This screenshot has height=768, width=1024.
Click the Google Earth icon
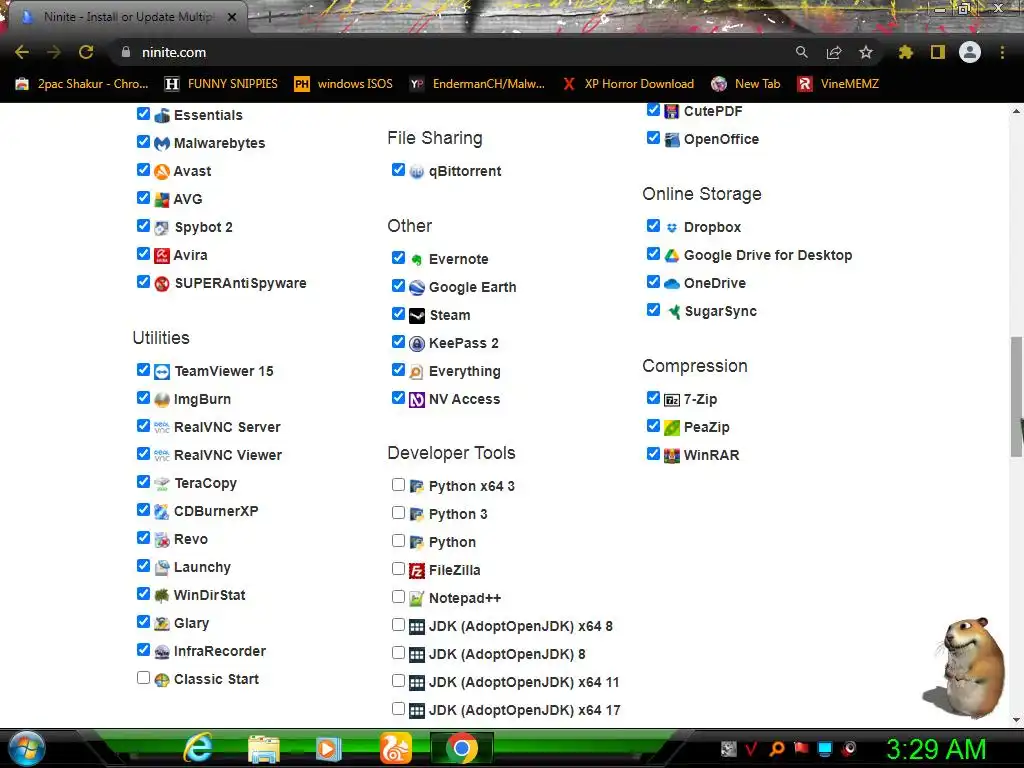tap(417, 287)
